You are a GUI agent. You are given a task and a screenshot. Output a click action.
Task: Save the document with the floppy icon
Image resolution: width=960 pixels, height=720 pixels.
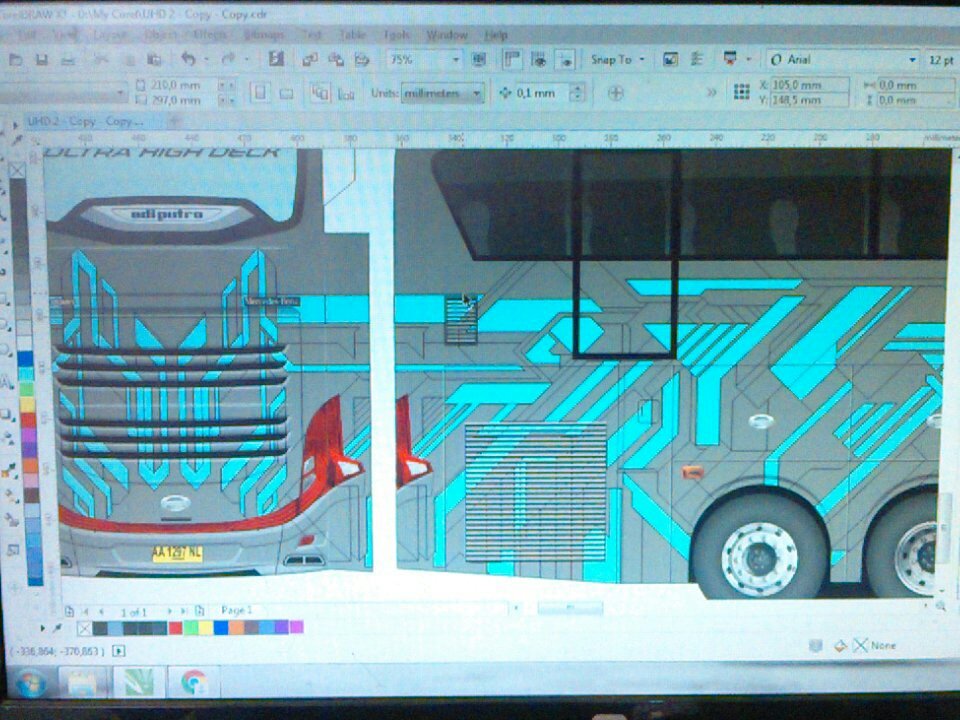point(42,60)
